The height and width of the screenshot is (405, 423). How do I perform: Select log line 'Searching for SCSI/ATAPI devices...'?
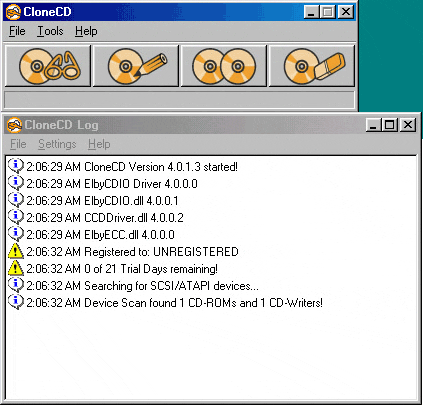[142, 286]
